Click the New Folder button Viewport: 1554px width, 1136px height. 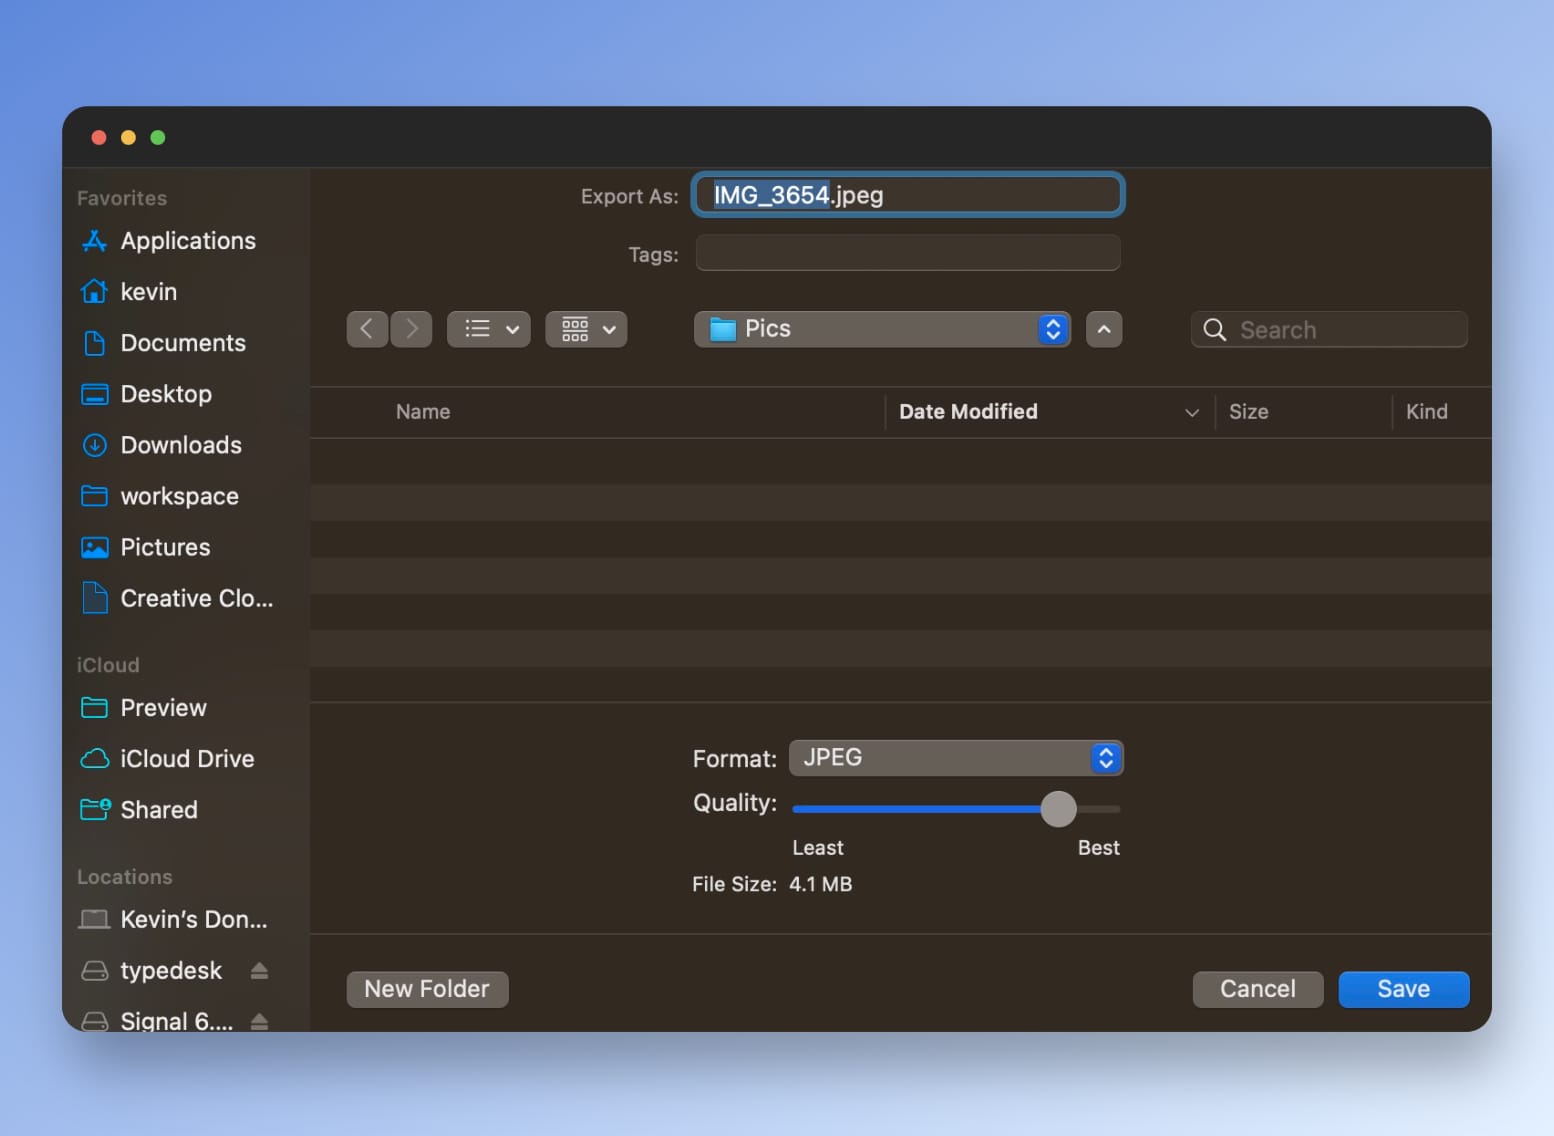pyautogui.click(x=427, y=989)
